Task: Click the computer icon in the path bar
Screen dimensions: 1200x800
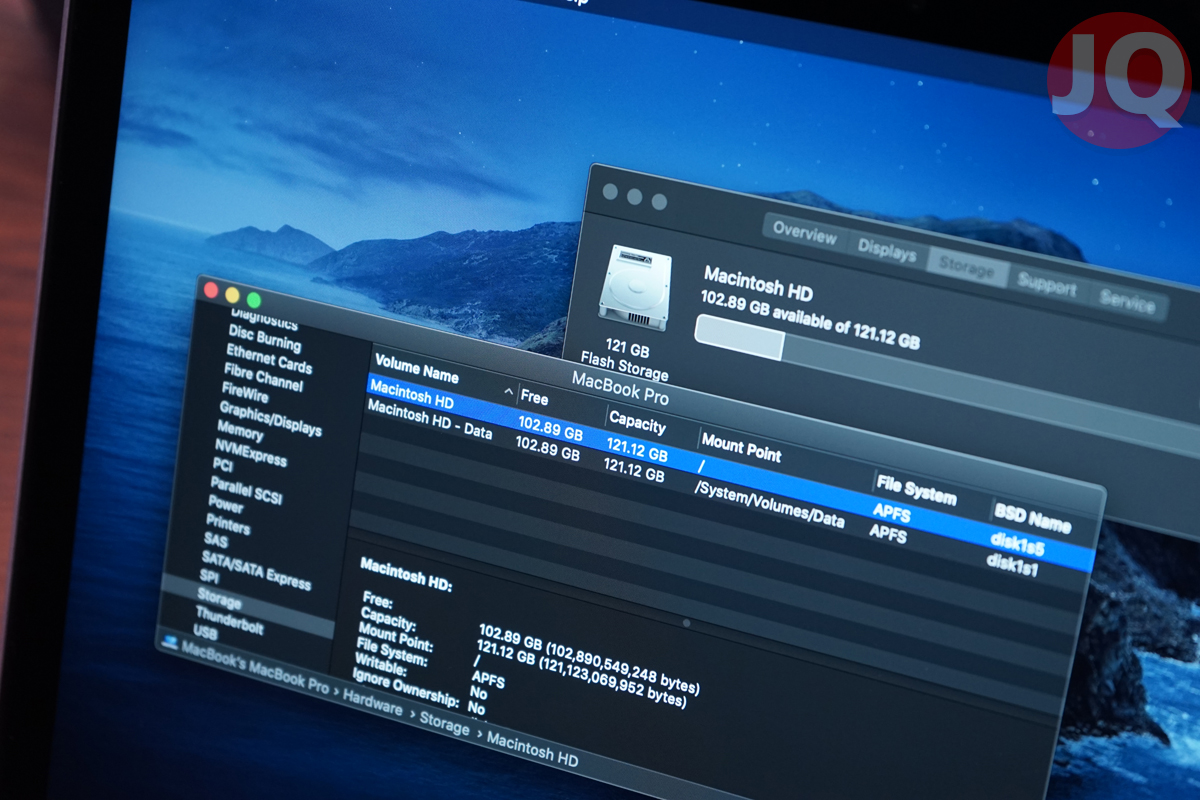Action: 170,640
